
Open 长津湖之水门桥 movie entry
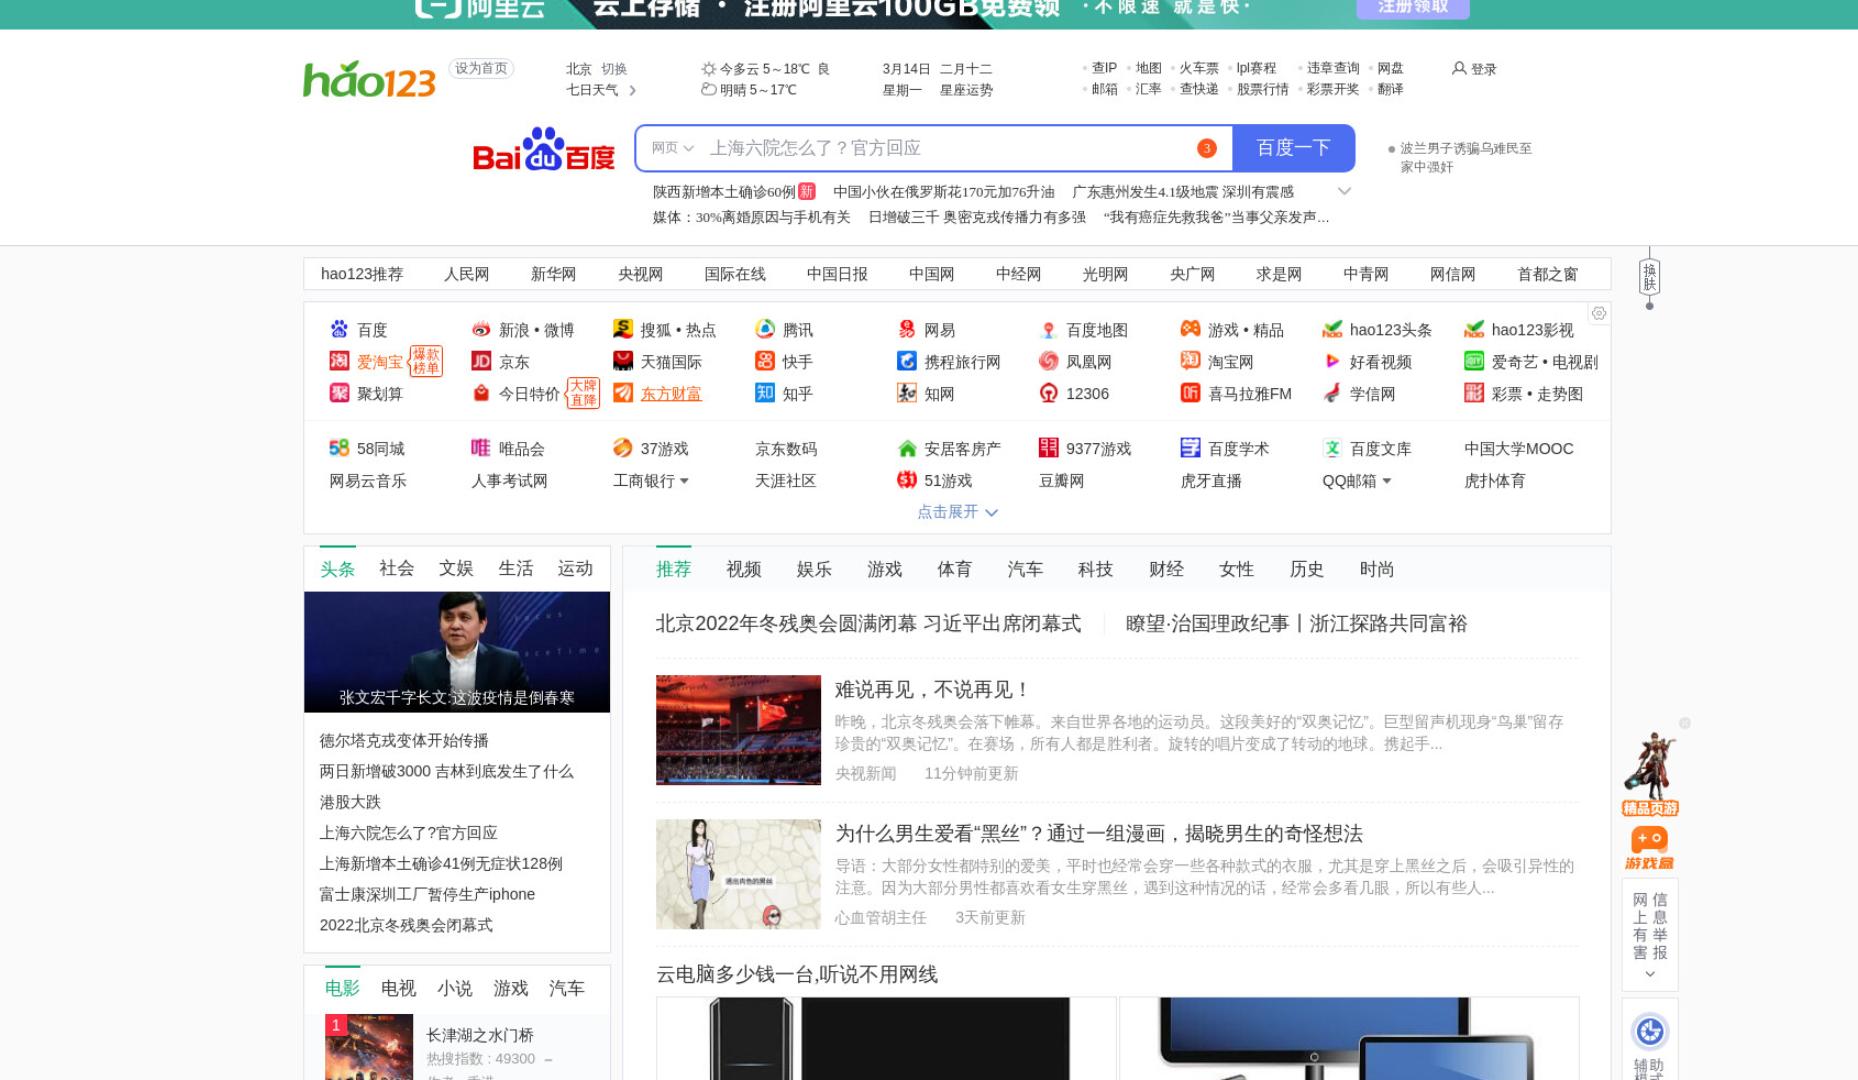point(480,1035)
